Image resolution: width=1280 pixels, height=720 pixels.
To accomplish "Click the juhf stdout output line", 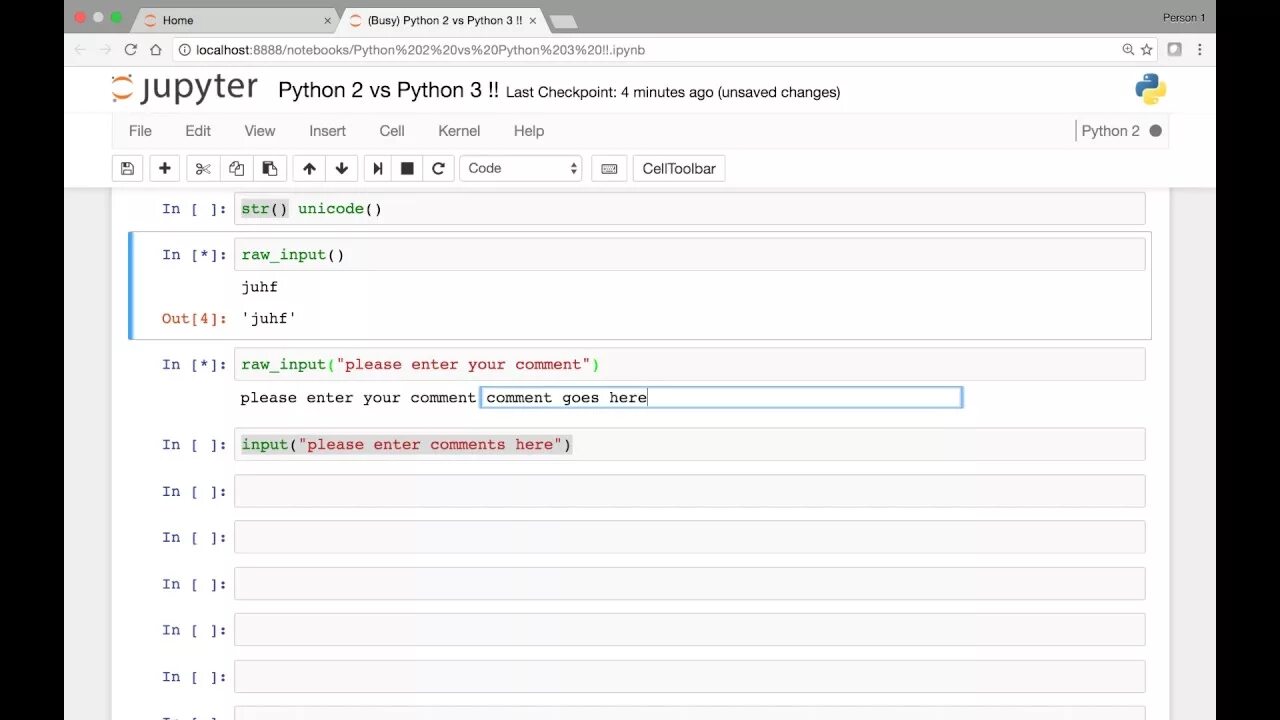I will 259,287.
